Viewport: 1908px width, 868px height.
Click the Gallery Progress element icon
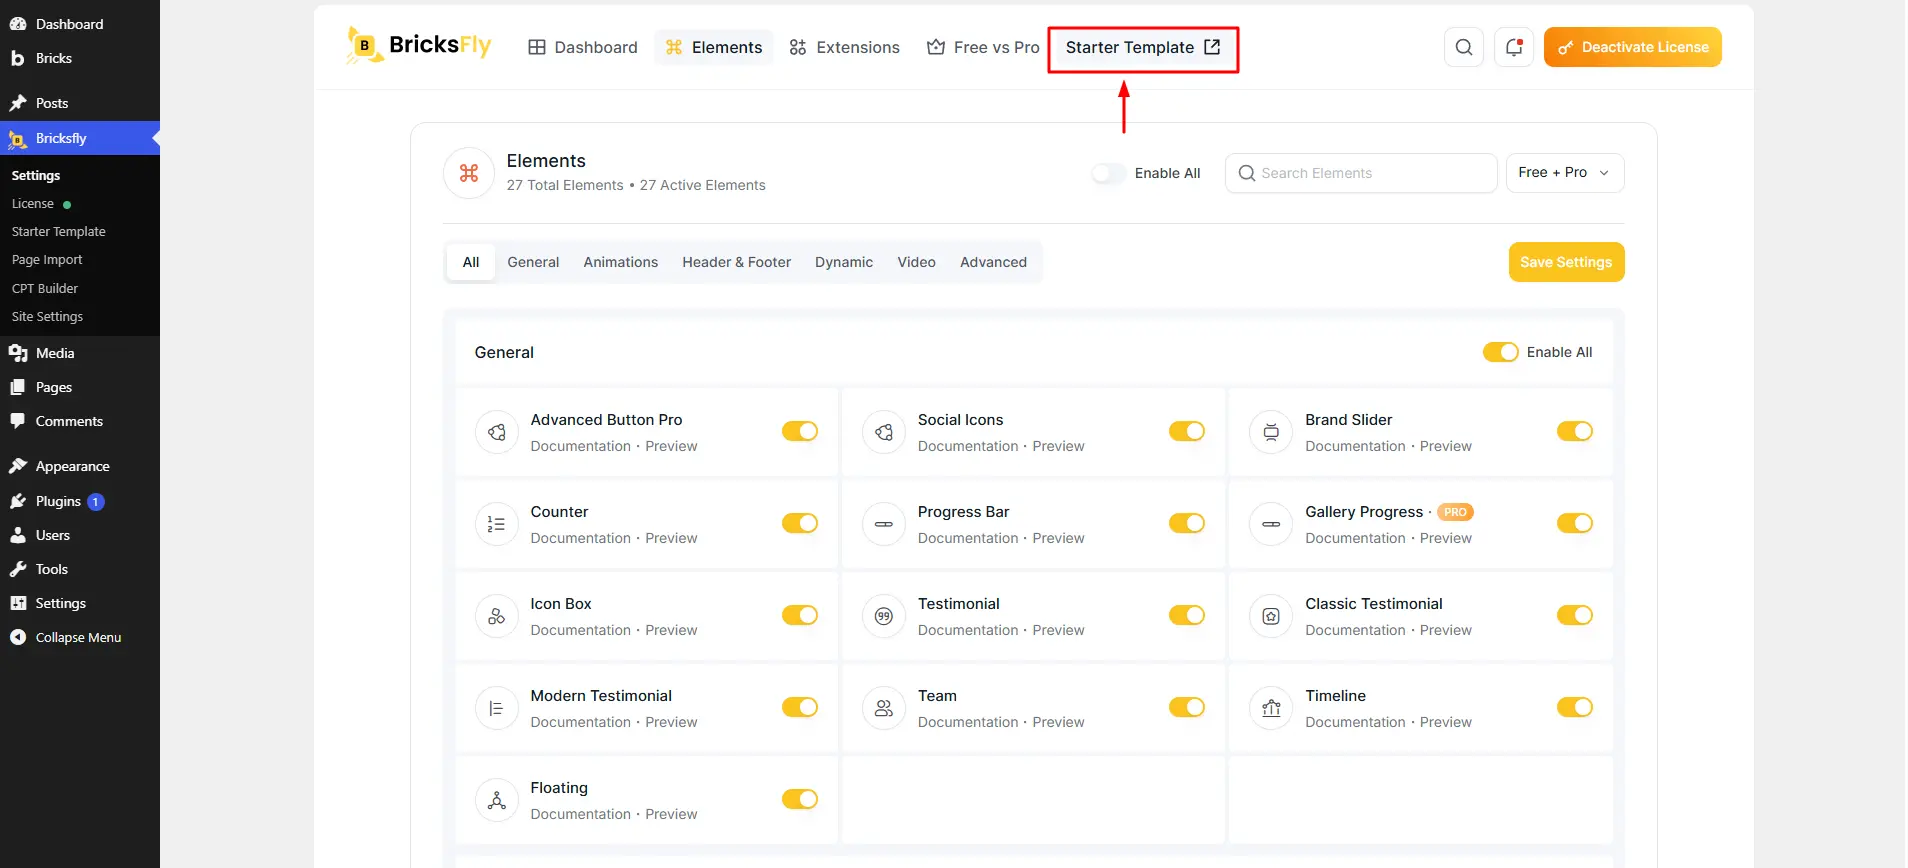(x=1271, y=524)
